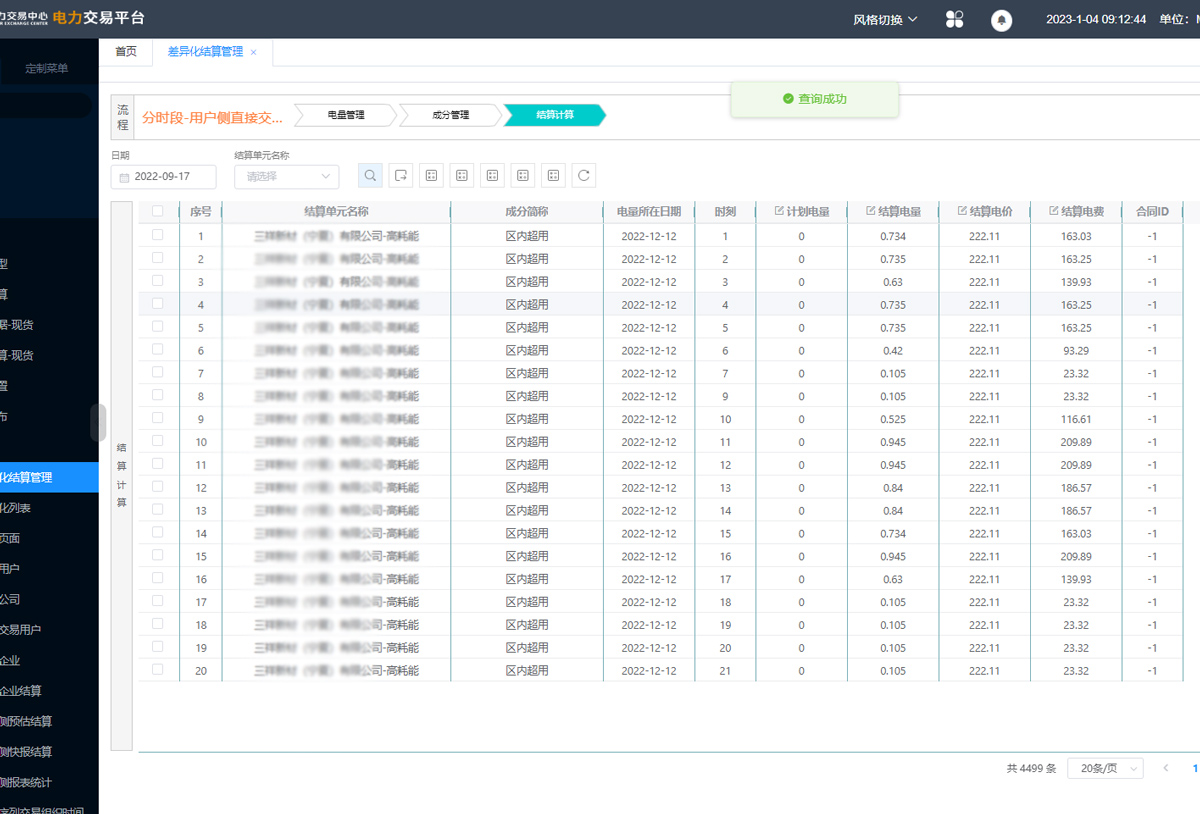Click the 结算单元名称 column header
The width and height of the screenshot is (1200, 814).
coord(336,211)
